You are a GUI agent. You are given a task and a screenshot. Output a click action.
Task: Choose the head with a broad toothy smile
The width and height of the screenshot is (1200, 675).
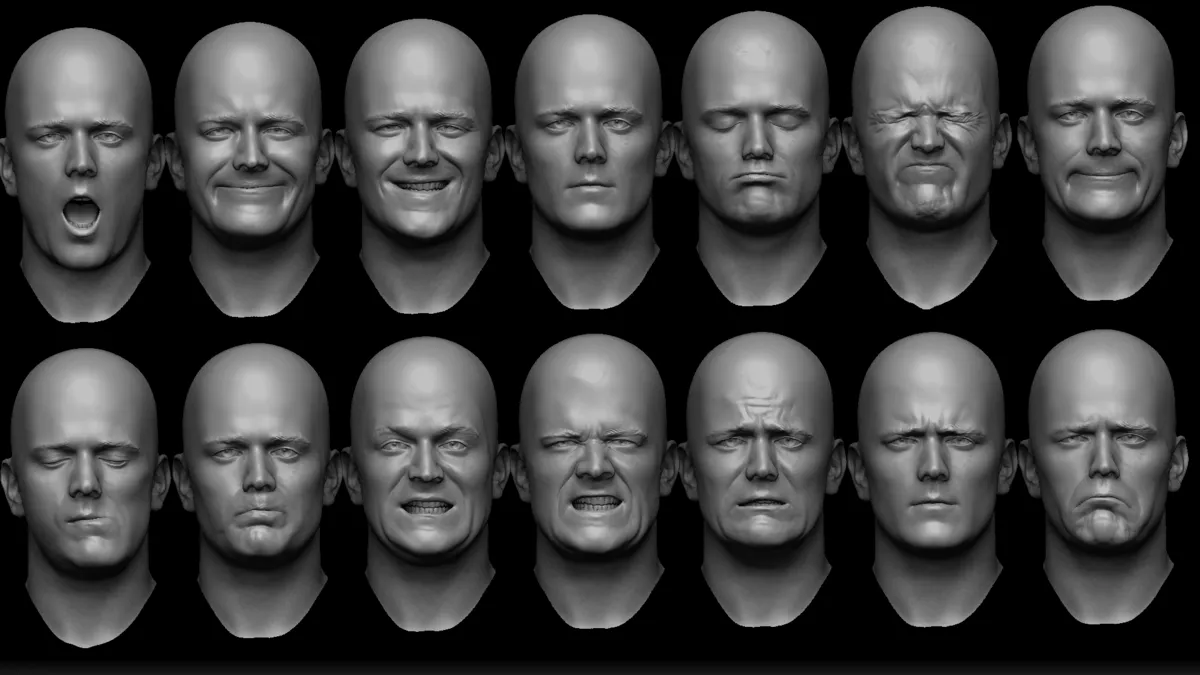419,166
